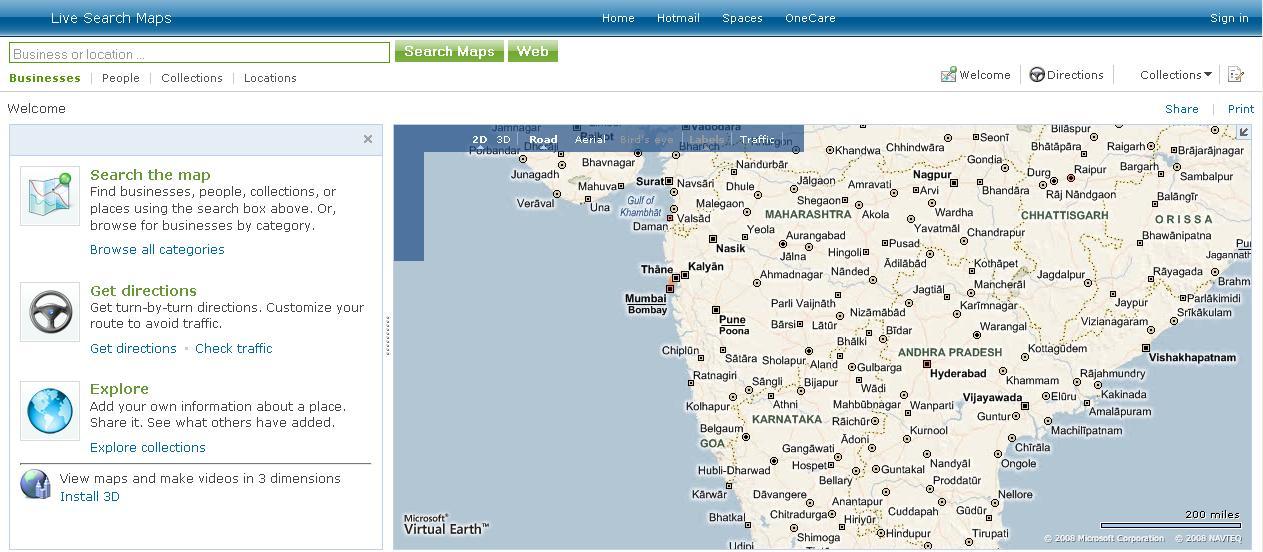Open Hotmail in top navigation

(678, 18)
